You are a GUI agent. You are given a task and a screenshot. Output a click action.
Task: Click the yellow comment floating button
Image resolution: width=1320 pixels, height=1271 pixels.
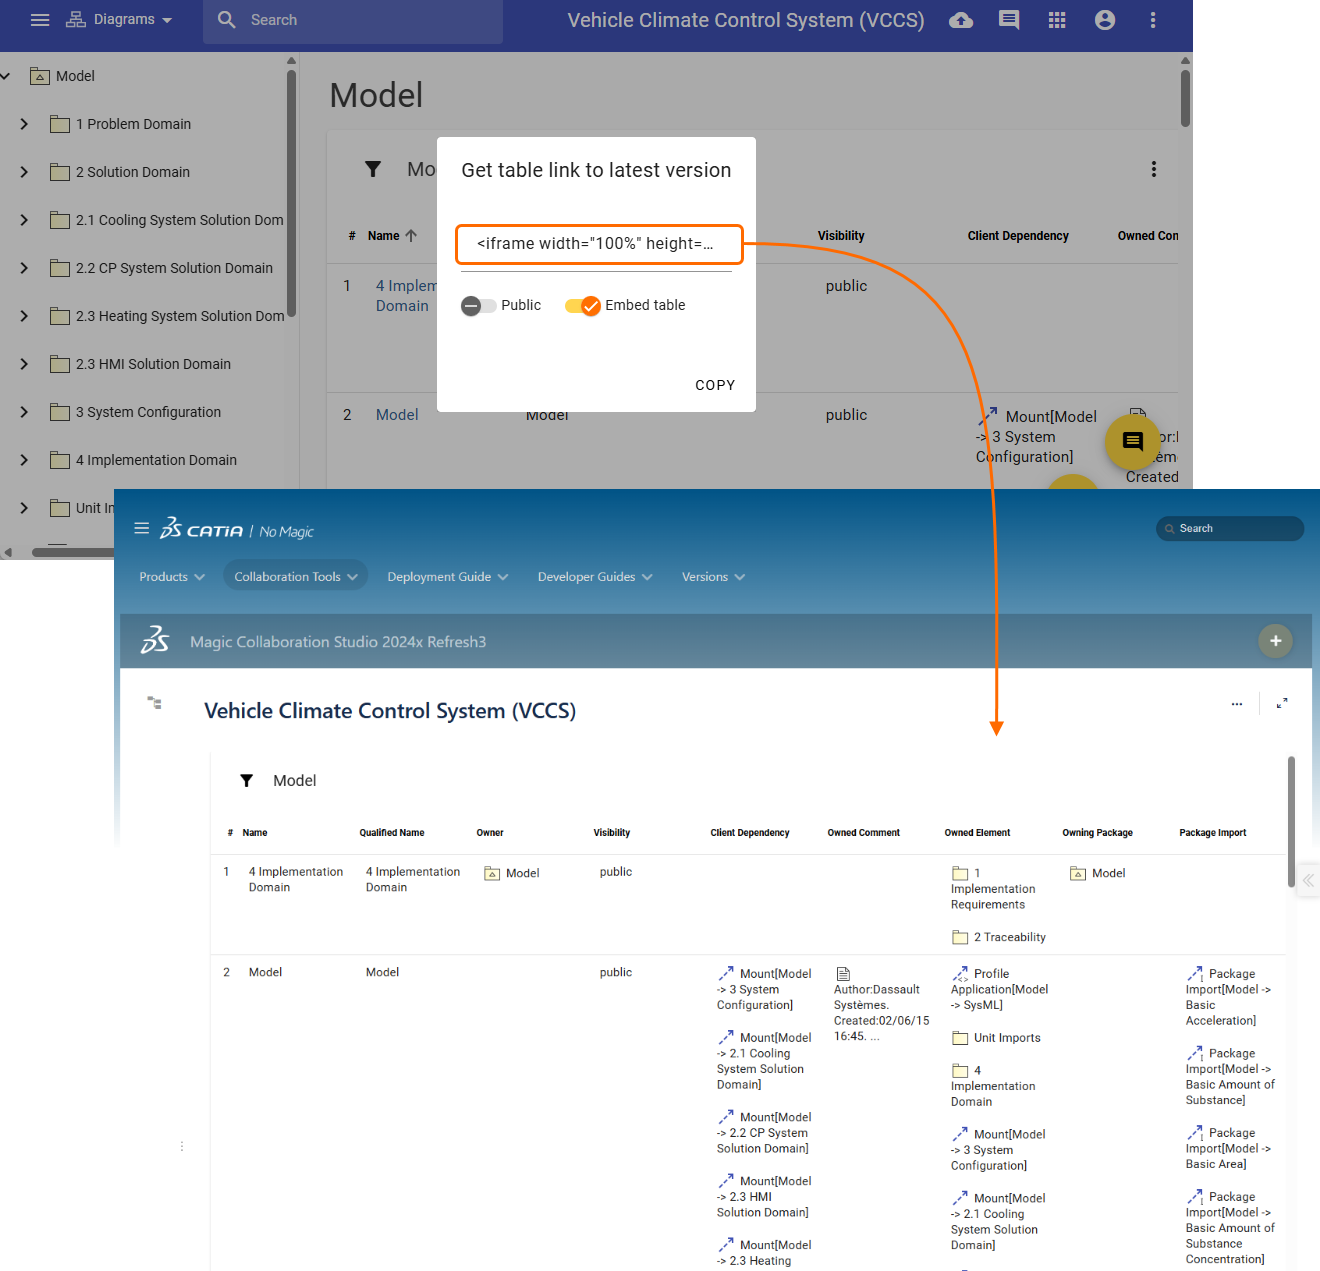point(1133,442)
